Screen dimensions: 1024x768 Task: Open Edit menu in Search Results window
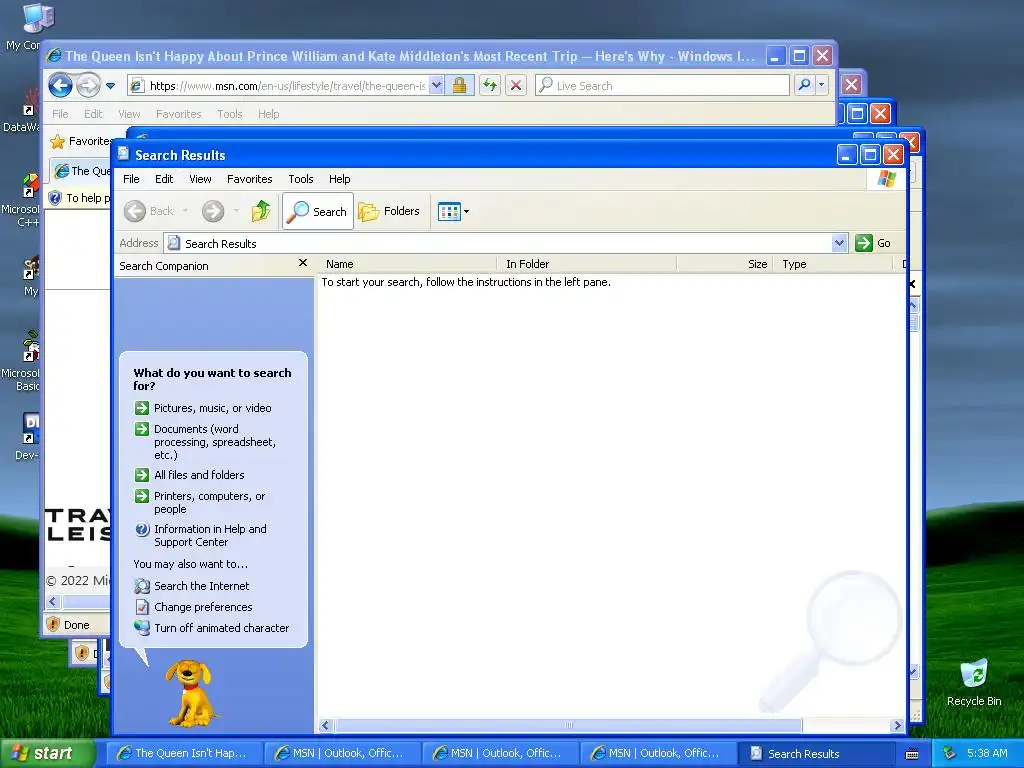coord(164,179)
